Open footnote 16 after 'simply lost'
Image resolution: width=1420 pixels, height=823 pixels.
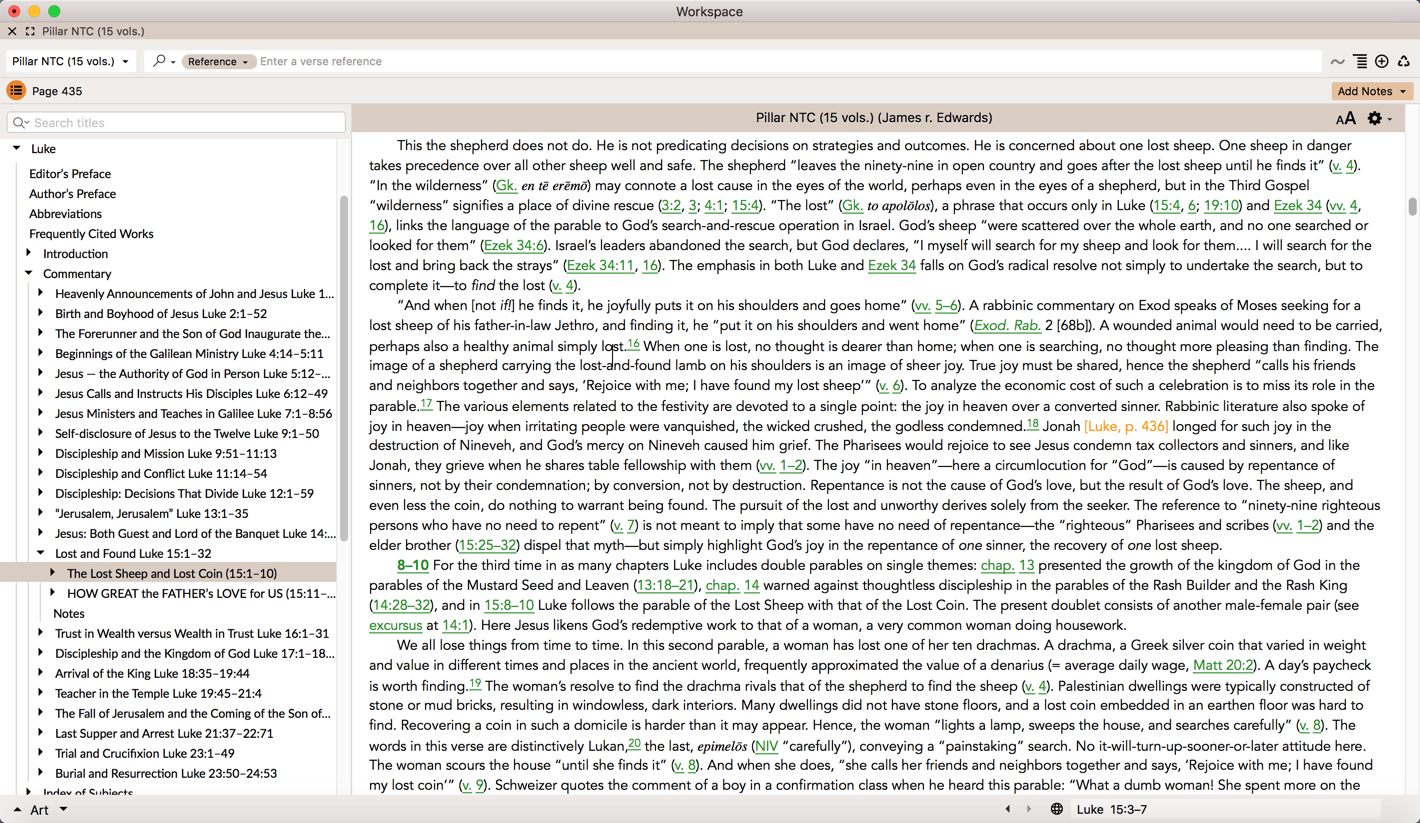[x=633, y=344]
